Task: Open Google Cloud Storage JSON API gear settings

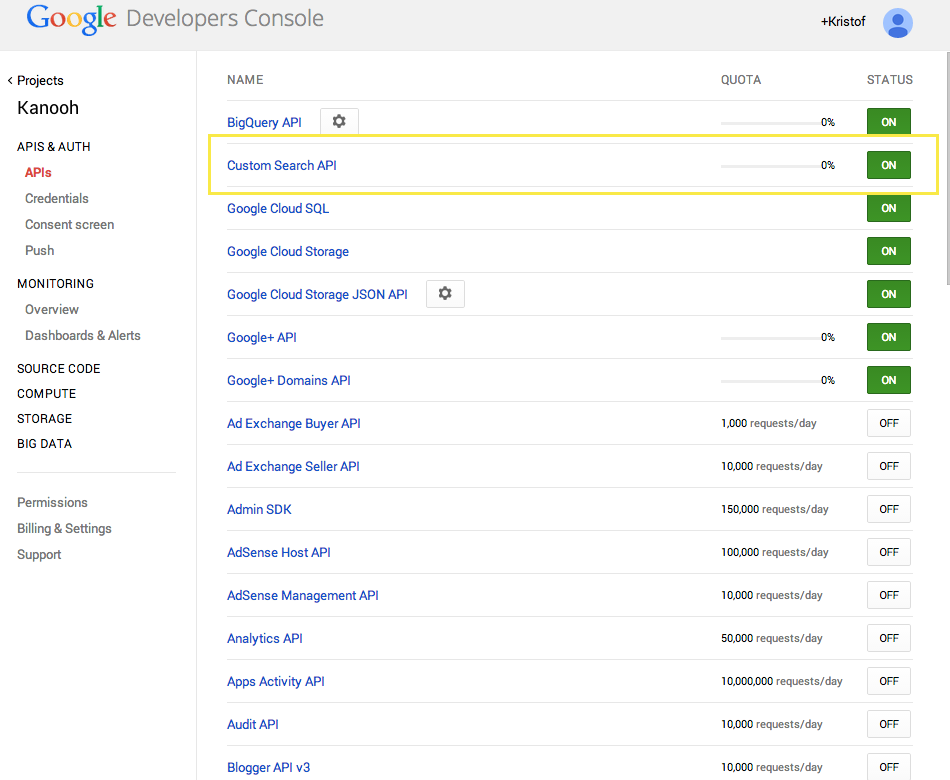Action: click(445, 294)
